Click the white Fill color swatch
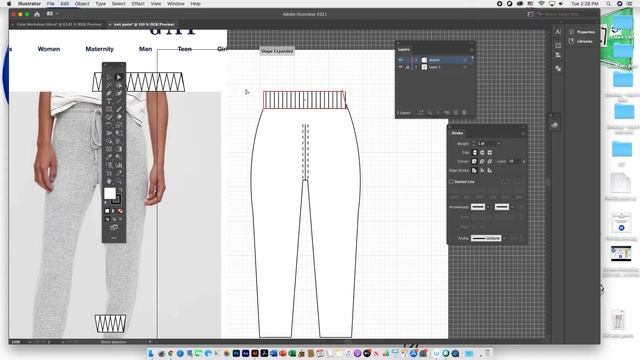This screenshot has height=360, width=640. [x=110, y=193]
